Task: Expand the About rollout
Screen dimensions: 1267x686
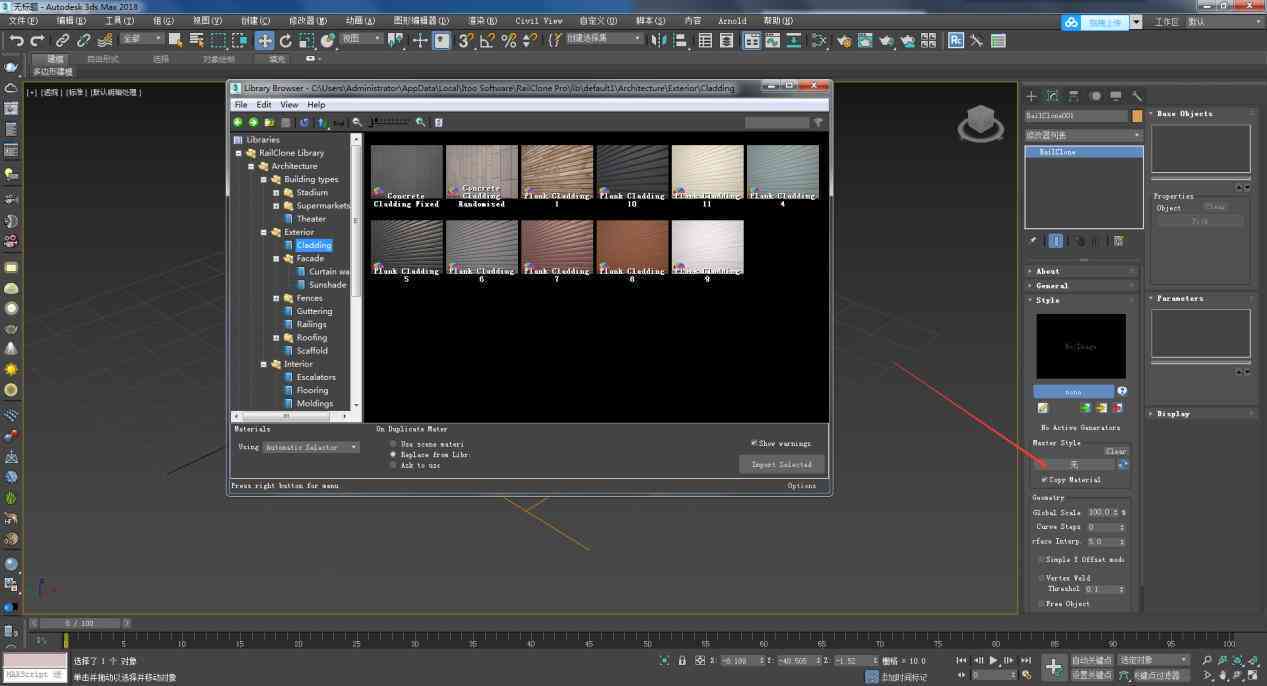Action: [1081, 271]
